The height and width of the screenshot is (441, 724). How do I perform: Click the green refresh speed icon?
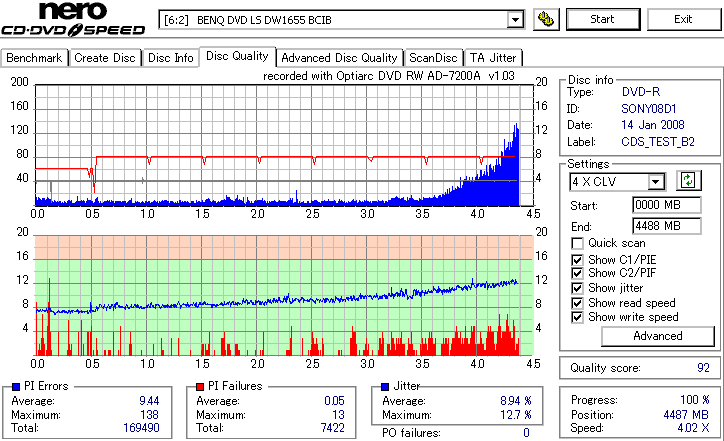pyautogui.click(x=688, y=181)
